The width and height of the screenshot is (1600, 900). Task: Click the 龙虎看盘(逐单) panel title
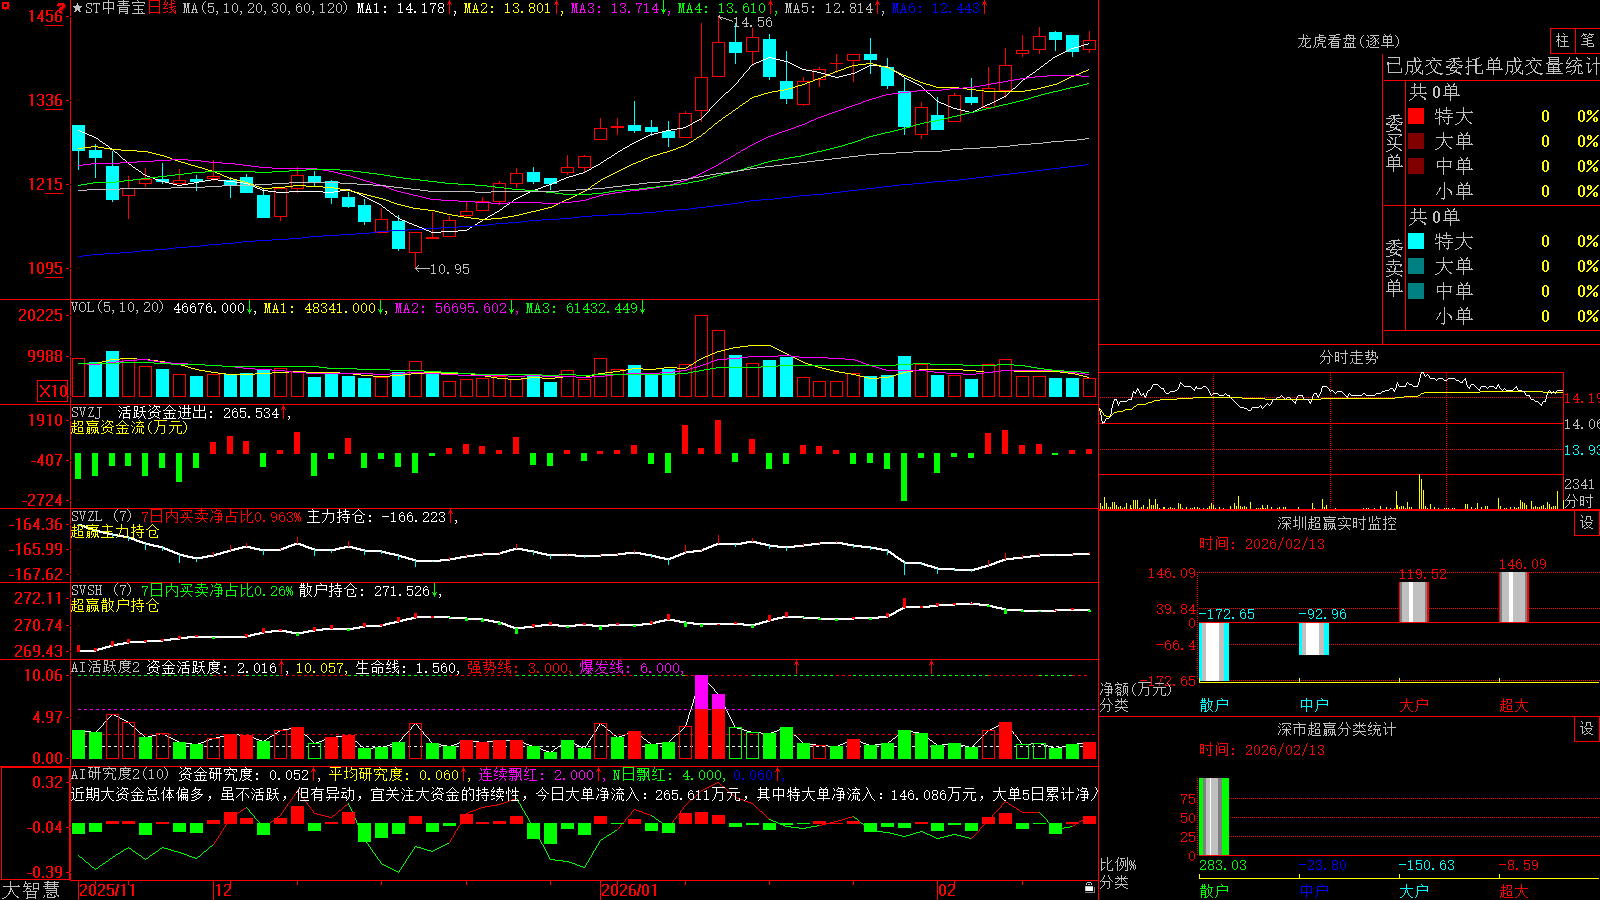[x=1349, y=41]
